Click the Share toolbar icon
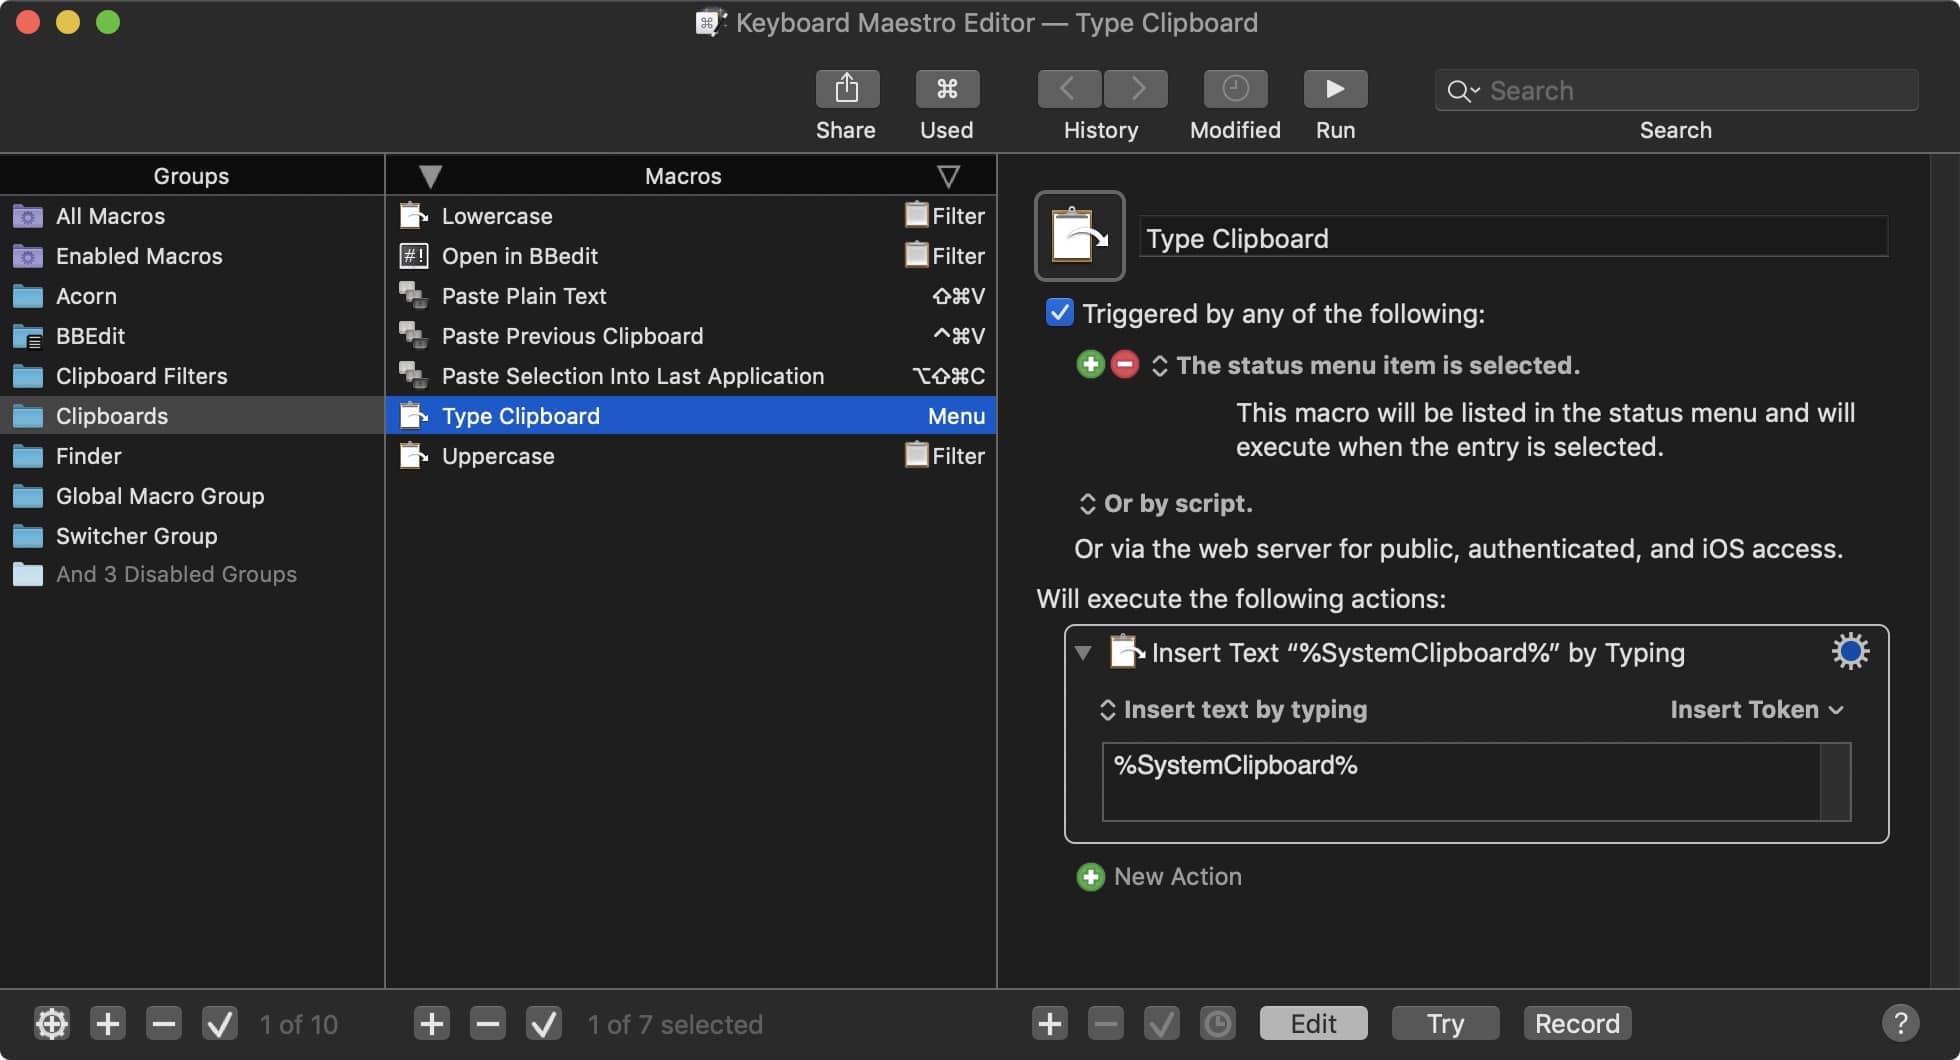 (846, 89)
